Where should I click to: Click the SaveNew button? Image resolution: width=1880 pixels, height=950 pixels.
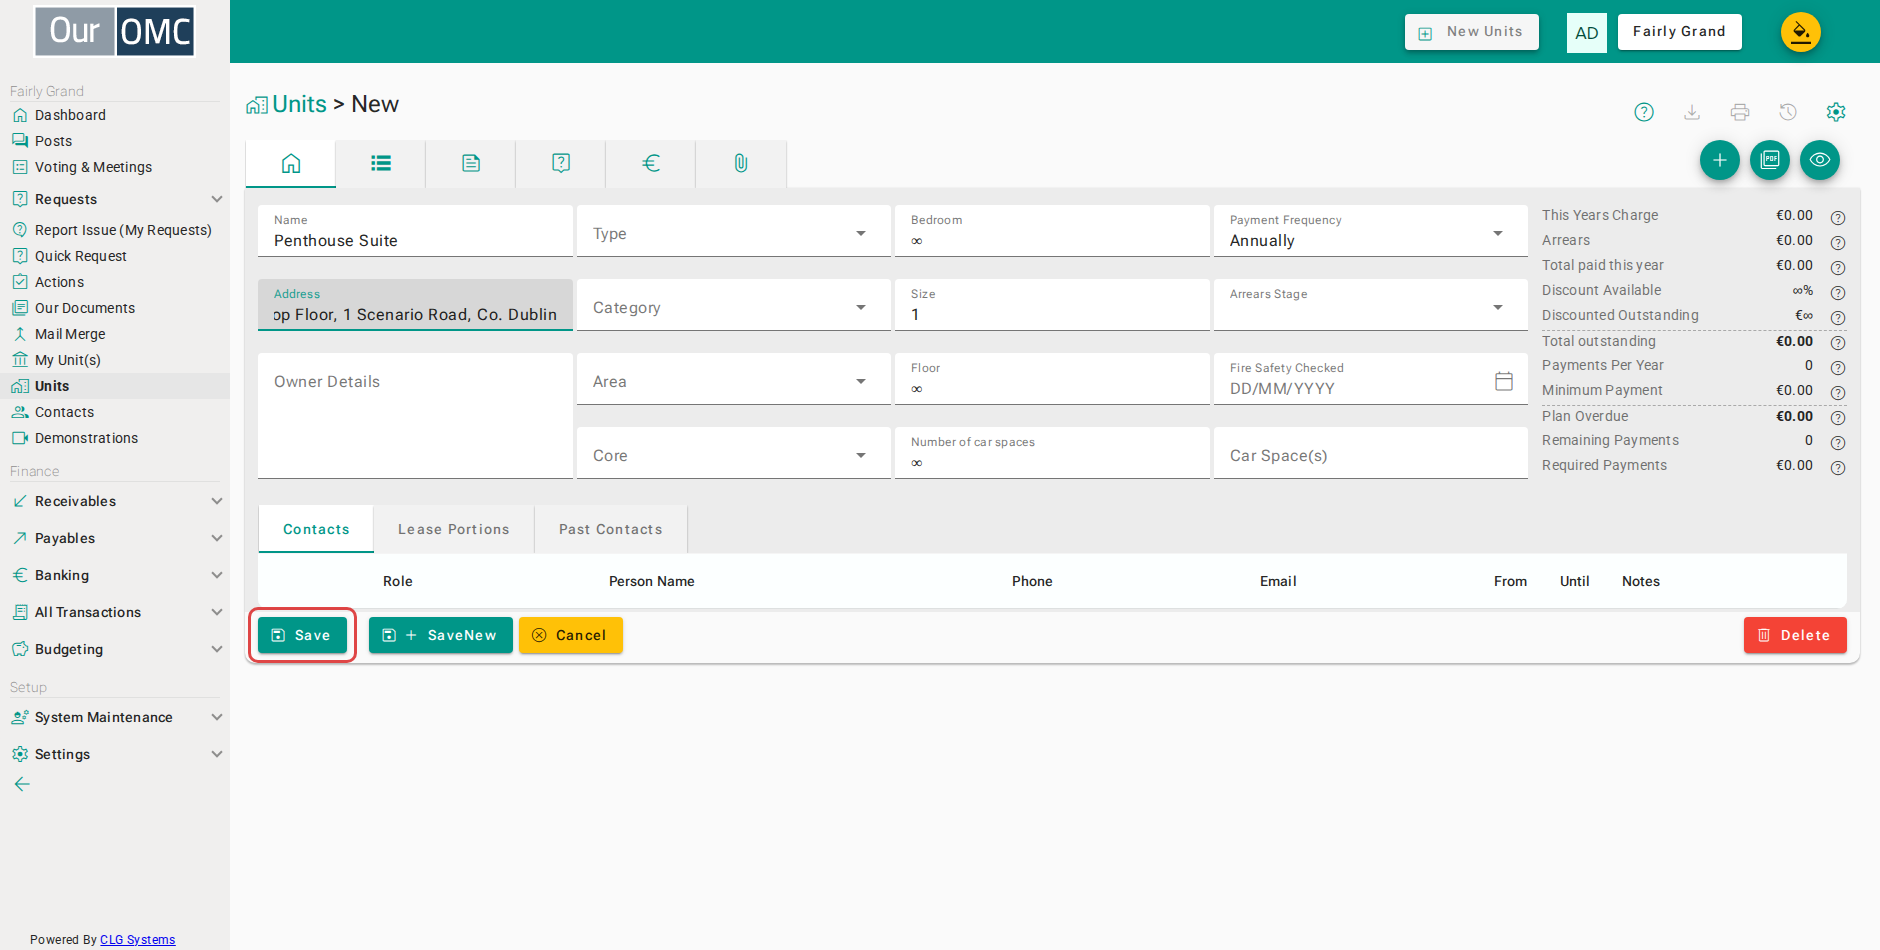441,635
